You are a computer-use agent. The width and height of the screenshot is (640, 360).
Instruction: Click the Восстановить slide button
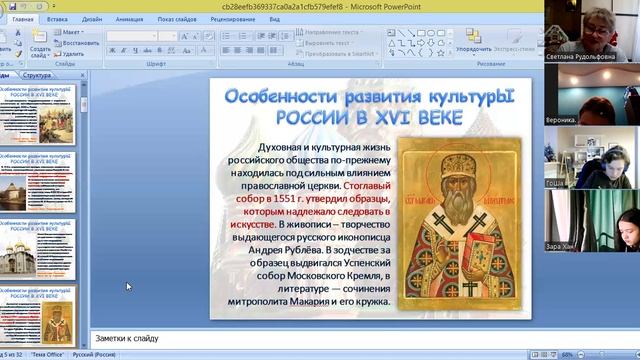(77, 43)
